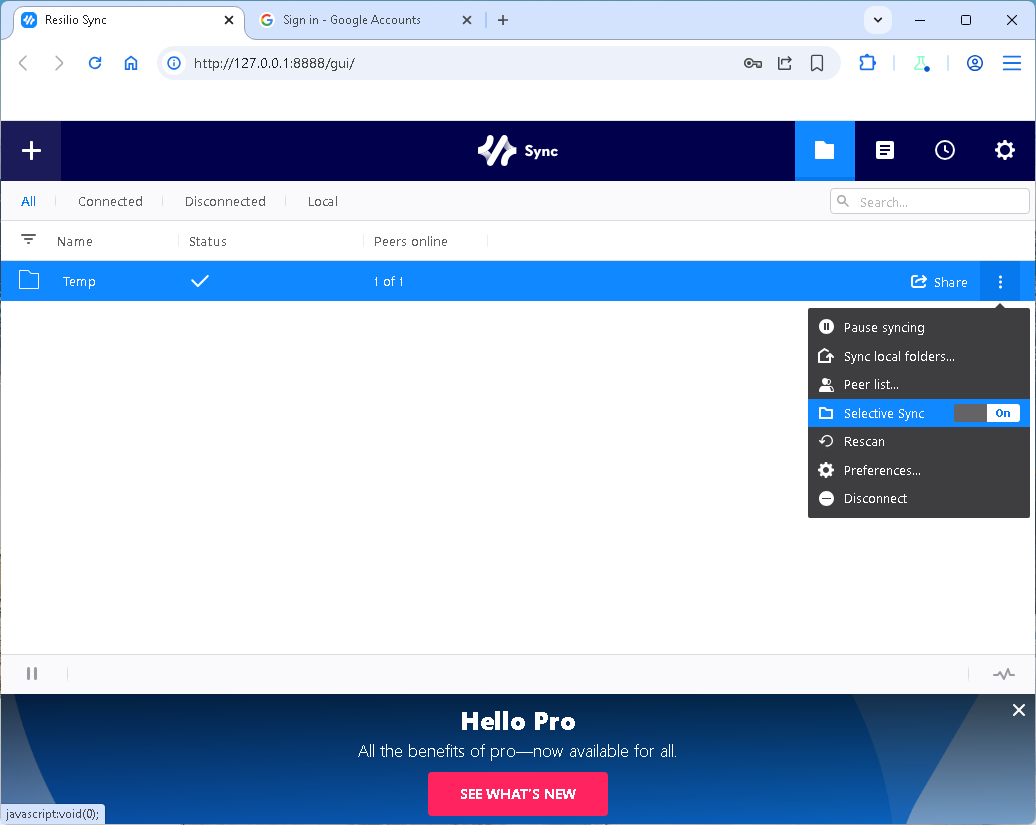The image size is (1036, 825).
Task: Open the notifications list icon in header
Action: (884, 151)
